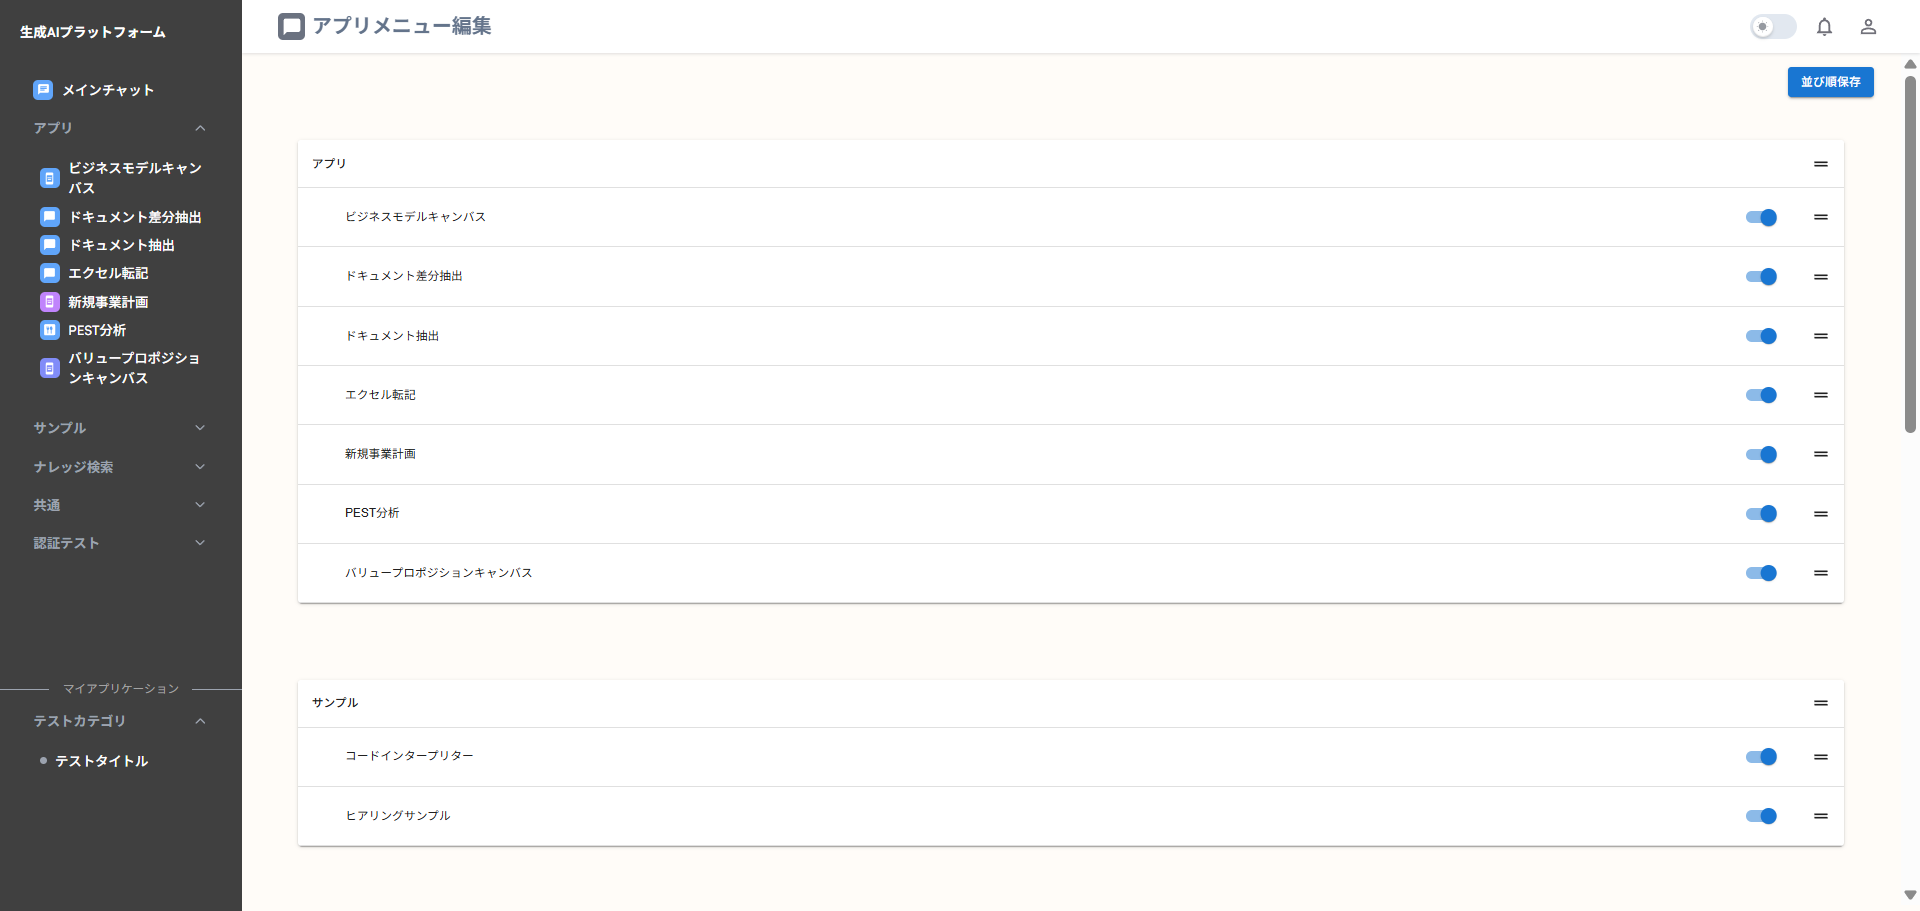Image resolution: width=1920 pixels, height=911 pixels.
Task: Turn off the コードインタープリター switch
Action: (x=1761, y=757)
